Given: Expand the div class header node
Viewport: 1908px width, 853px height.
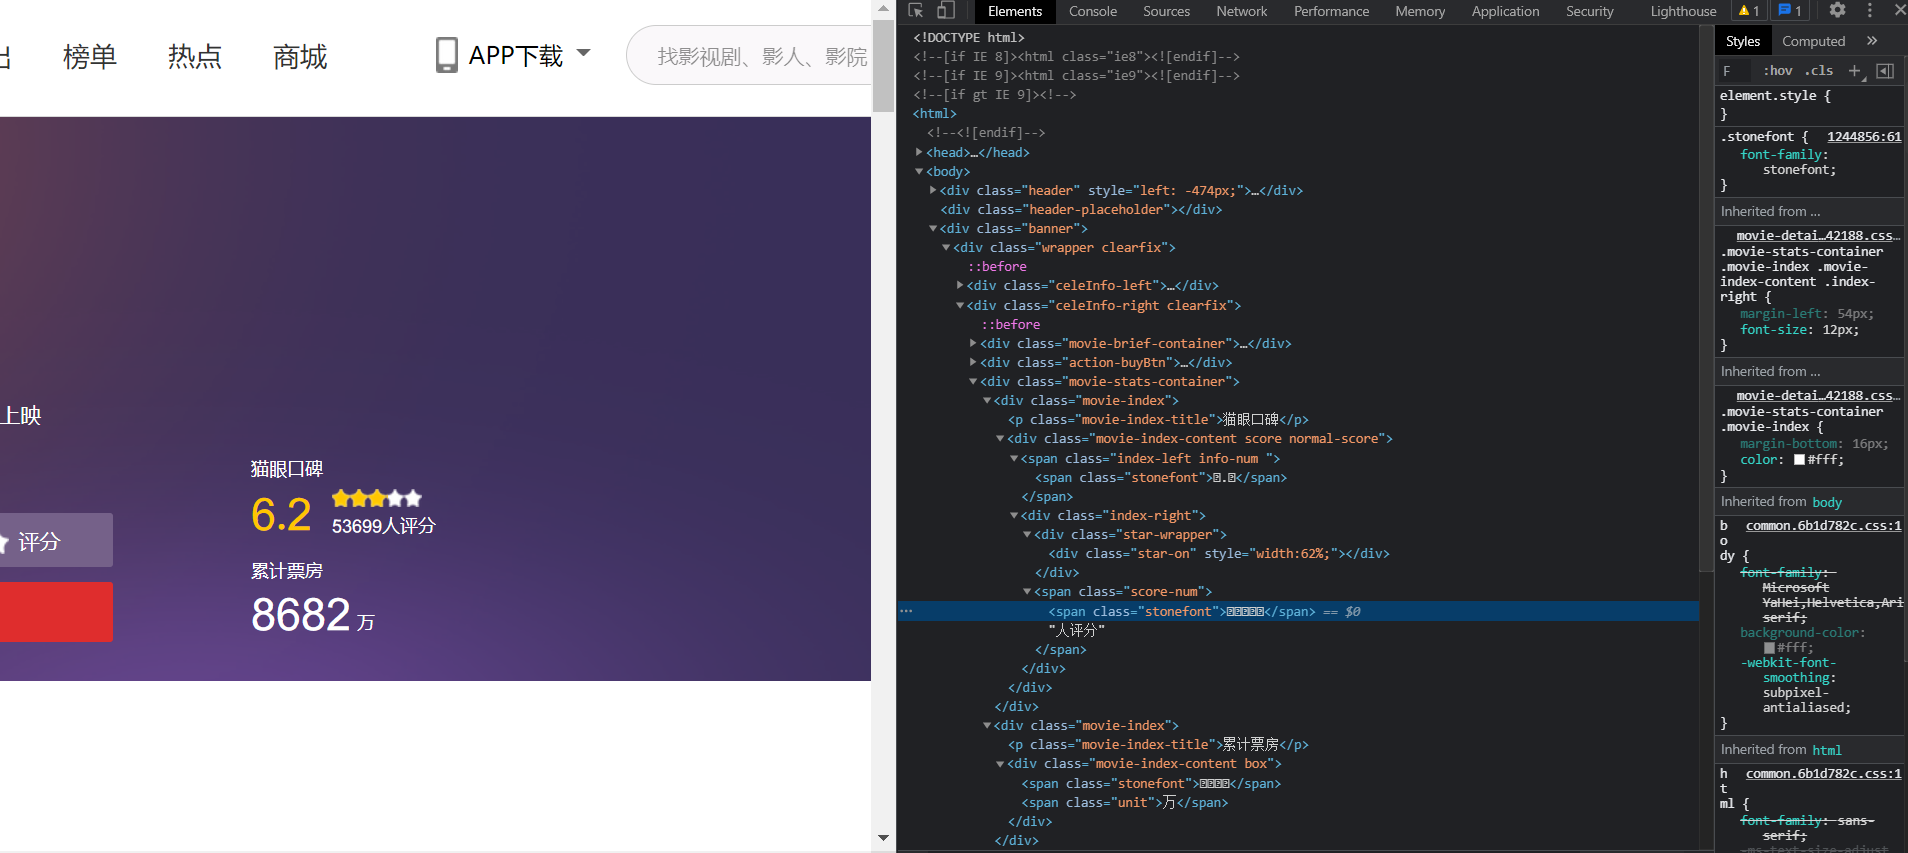Looking at the screenshot, I should click(933, 190).
